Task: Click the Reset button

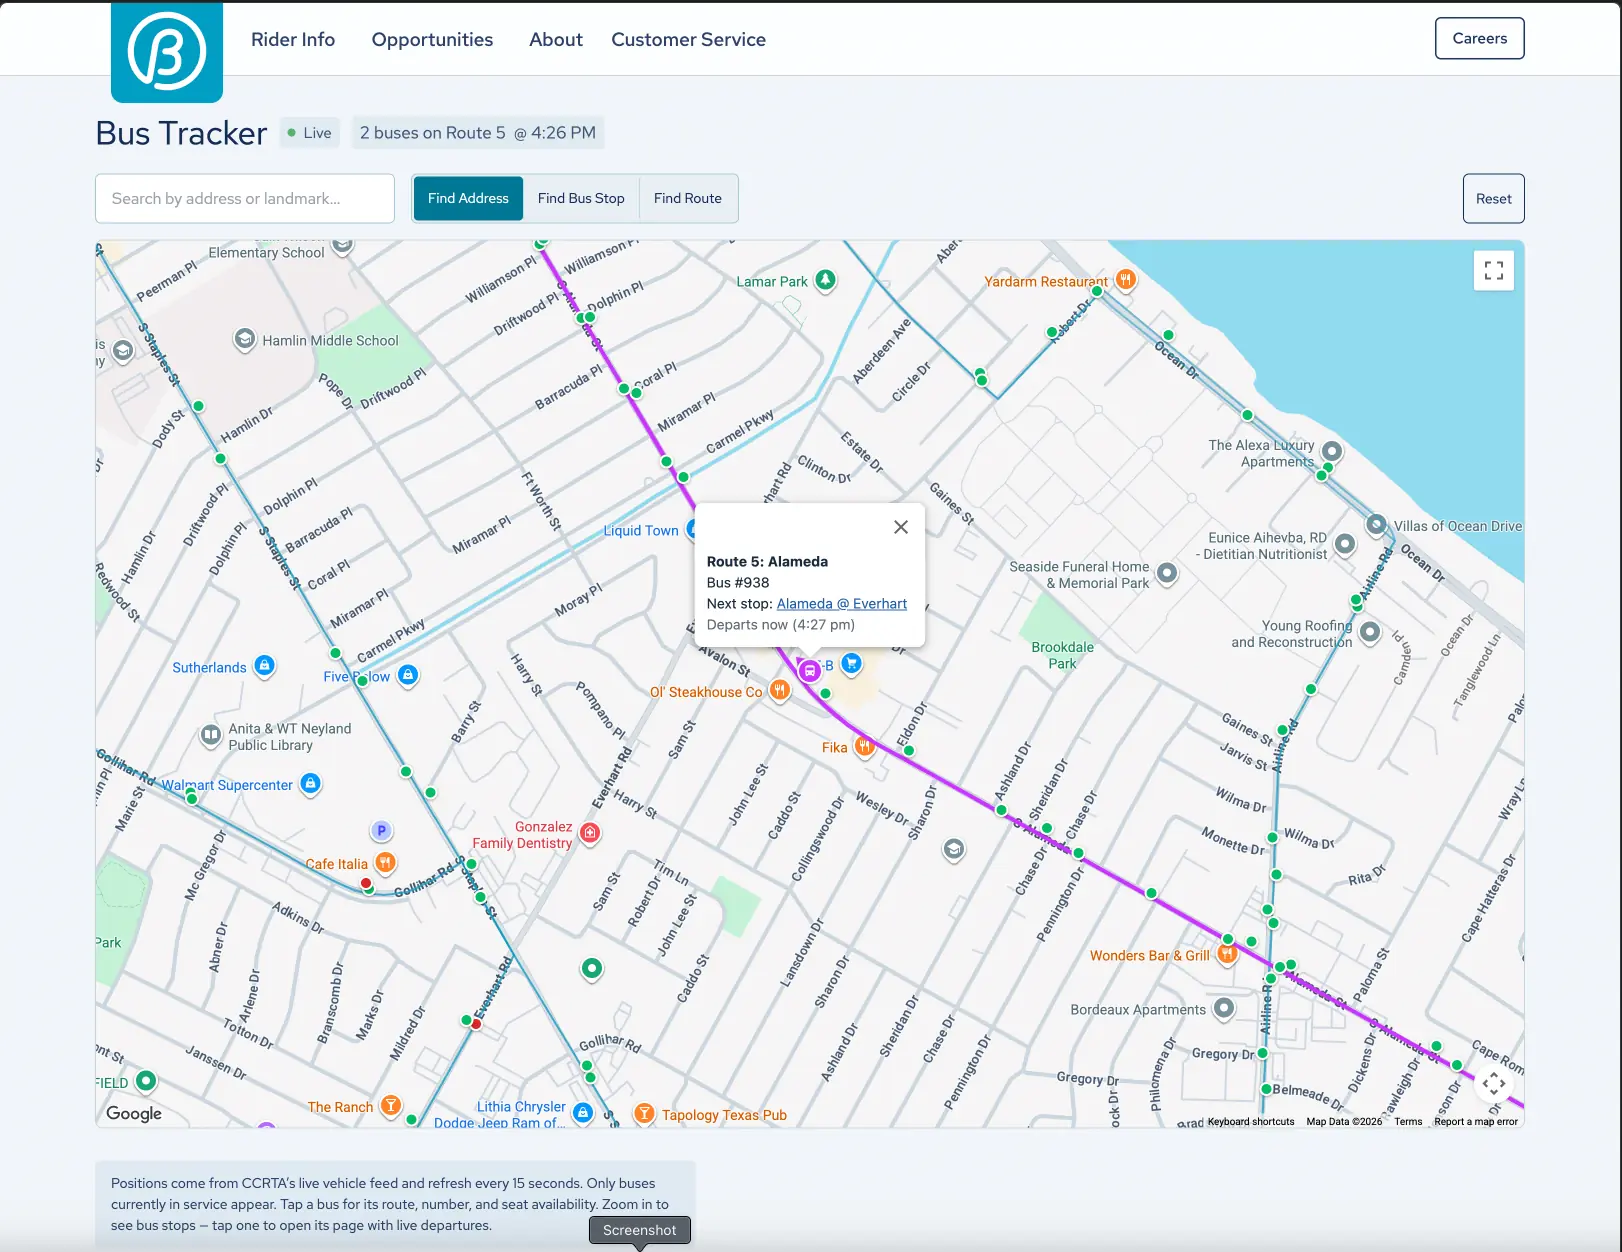Action: [x=1493, y=198]
